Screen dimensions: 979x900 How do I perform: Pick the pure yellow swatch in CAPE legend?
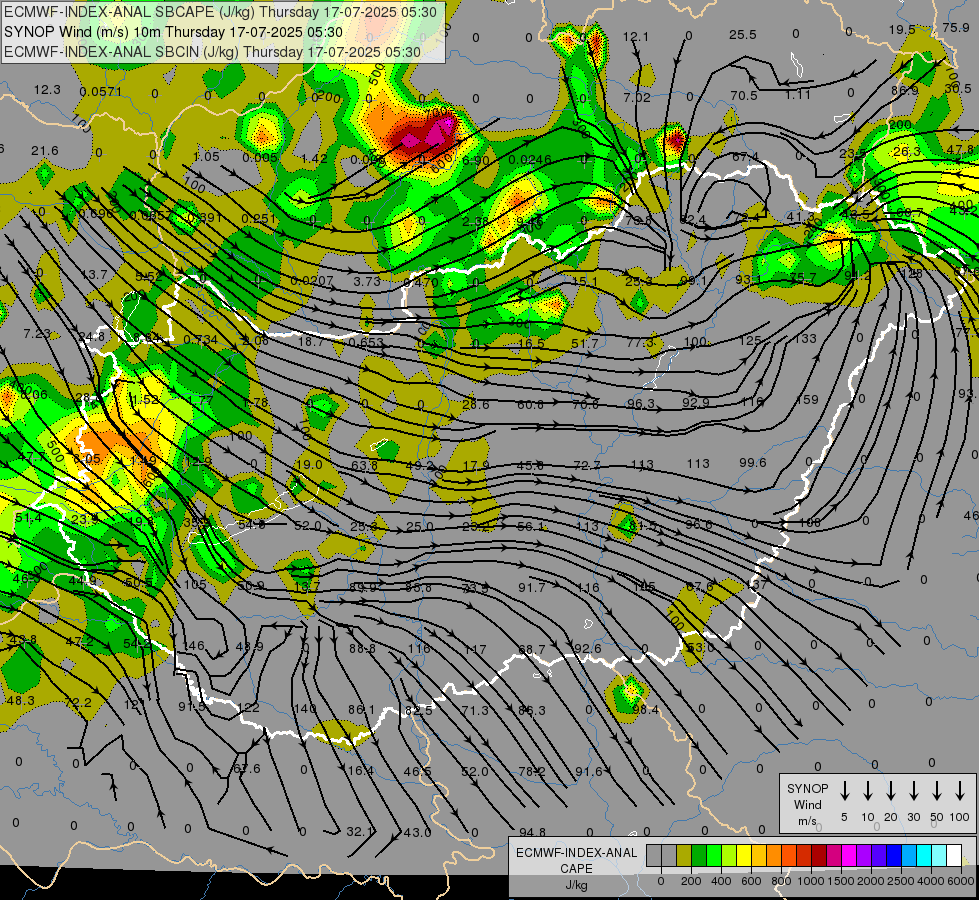tap(744, 856)
